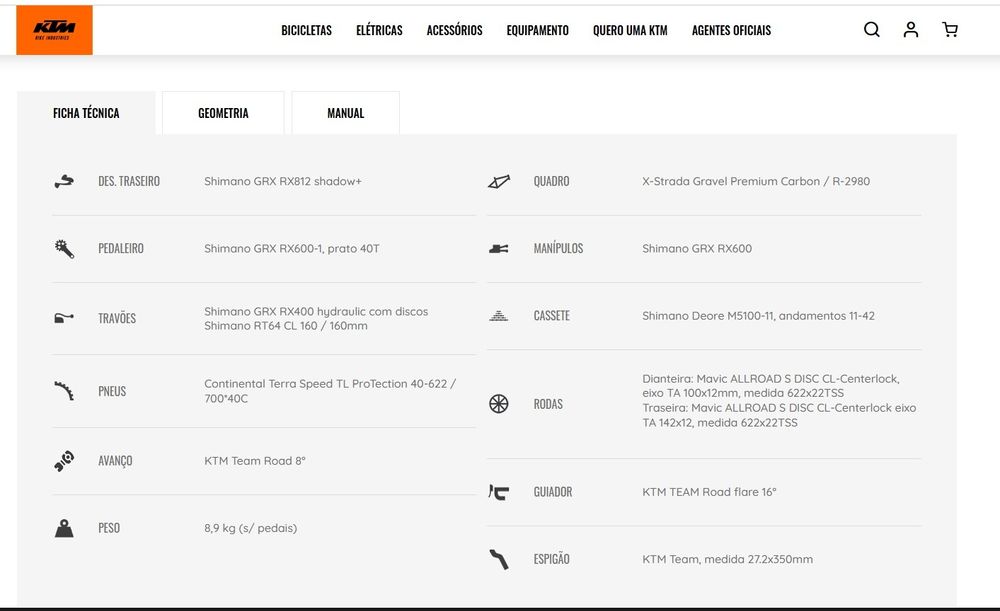1000x611 pixels.
Task: Click 'Shimano Deore M5100-11, andamentos 11-42' text
Action: point(758,316)
